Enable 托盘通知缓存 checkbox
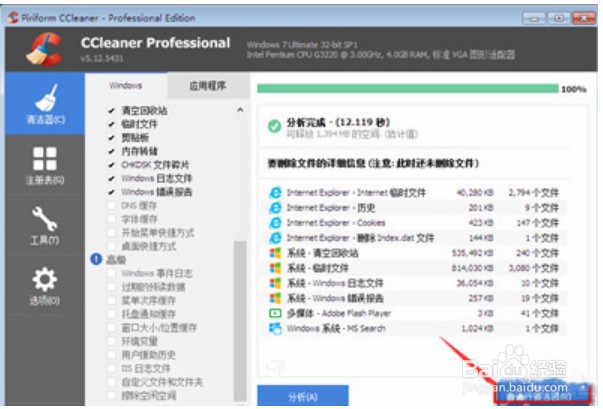 click(x=111, y=314)
